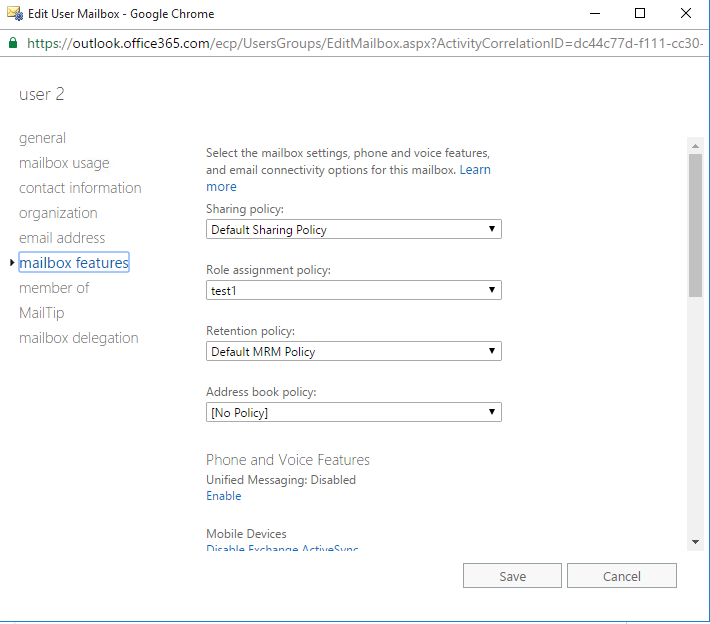Click the 'Role assignment policy:' label
This screenshot has width=710, height=624.
(269, 270)
